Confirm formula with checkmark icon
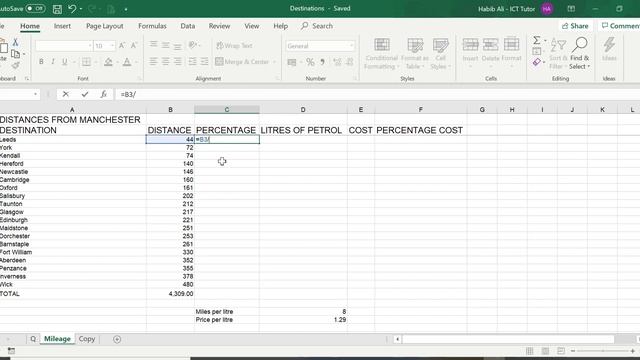This screenshot has width=640, height=360. [84, 94]
